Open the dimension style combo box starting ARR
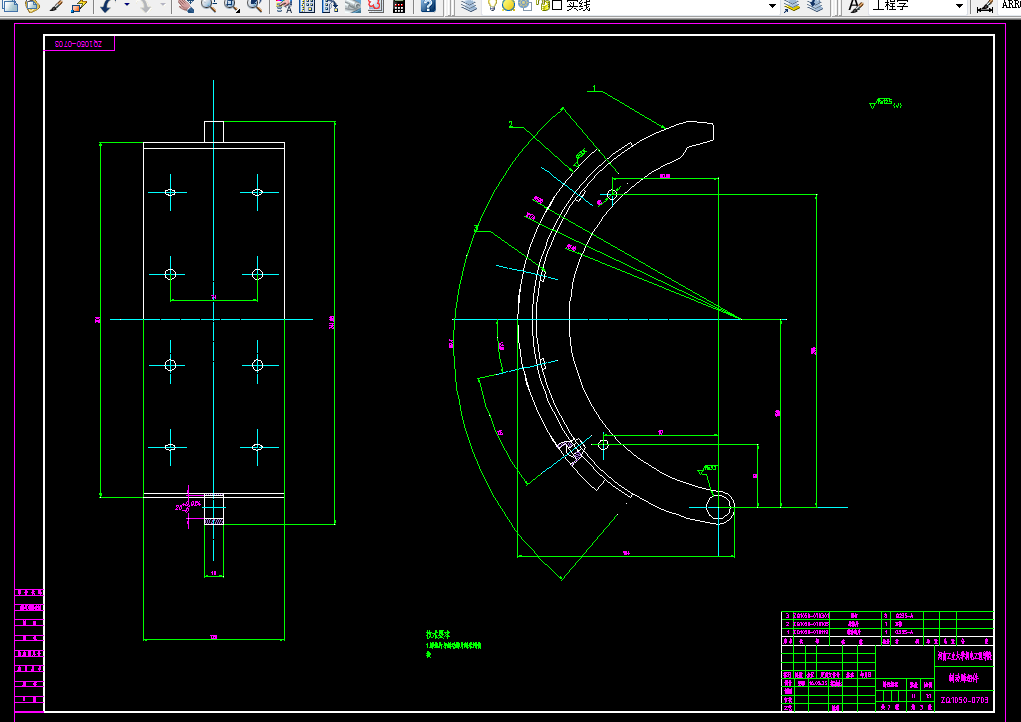The image size is (1021, 722). (1011, 5)
